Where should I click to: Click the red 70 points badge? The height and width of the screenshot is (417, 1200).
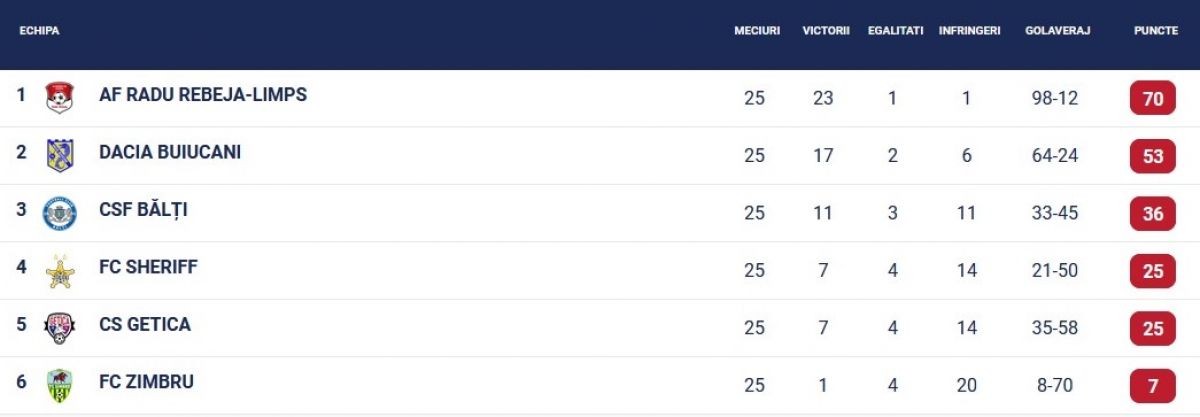tap(1153, 98)
